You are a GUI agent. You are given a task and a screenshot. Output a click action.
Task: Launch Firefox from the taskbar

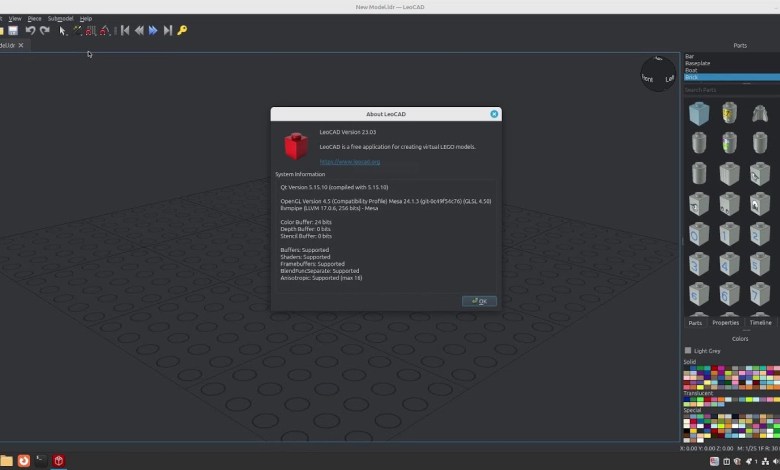[x=23, y=461]
